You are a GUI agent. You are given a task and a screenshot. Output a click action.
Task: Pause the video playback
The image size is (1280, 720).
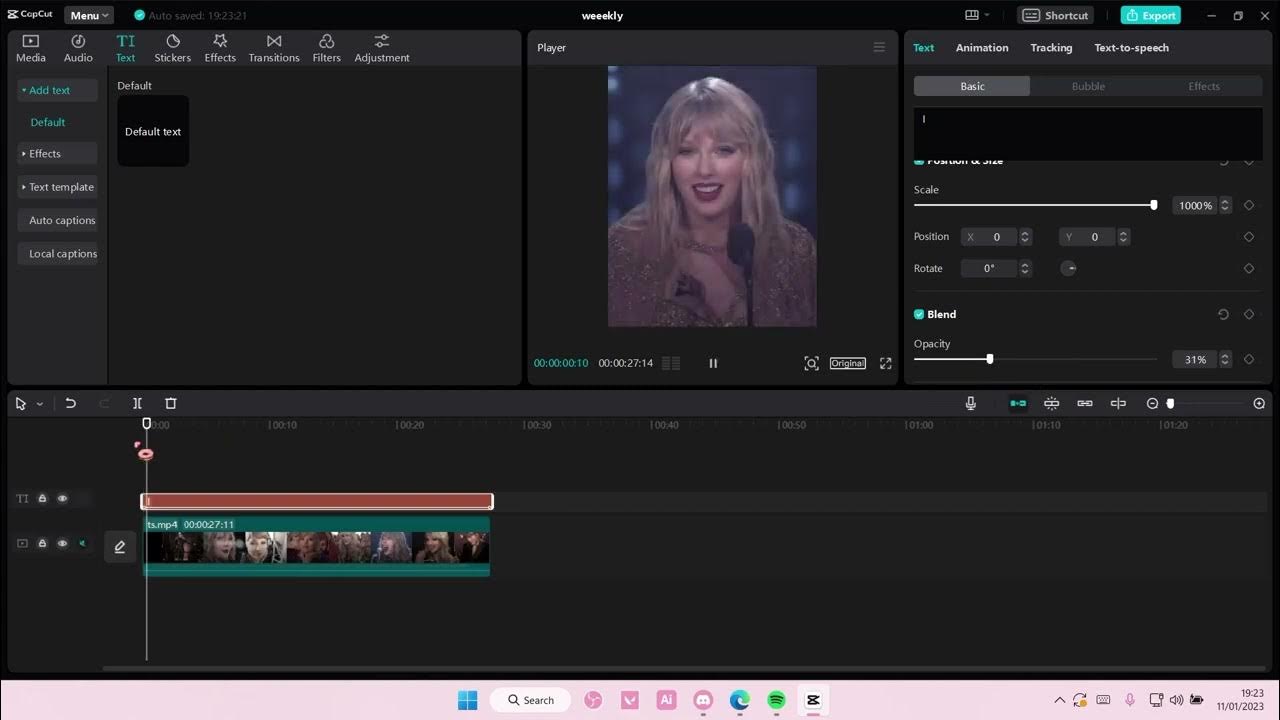(x=713, y=363)
